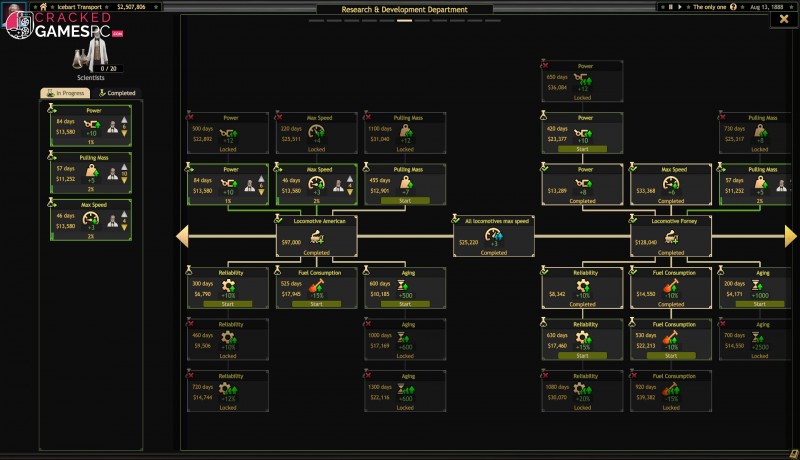800x460 pixels.
Task: Click the first page indicator dash
Action: (x=315, y=20)
